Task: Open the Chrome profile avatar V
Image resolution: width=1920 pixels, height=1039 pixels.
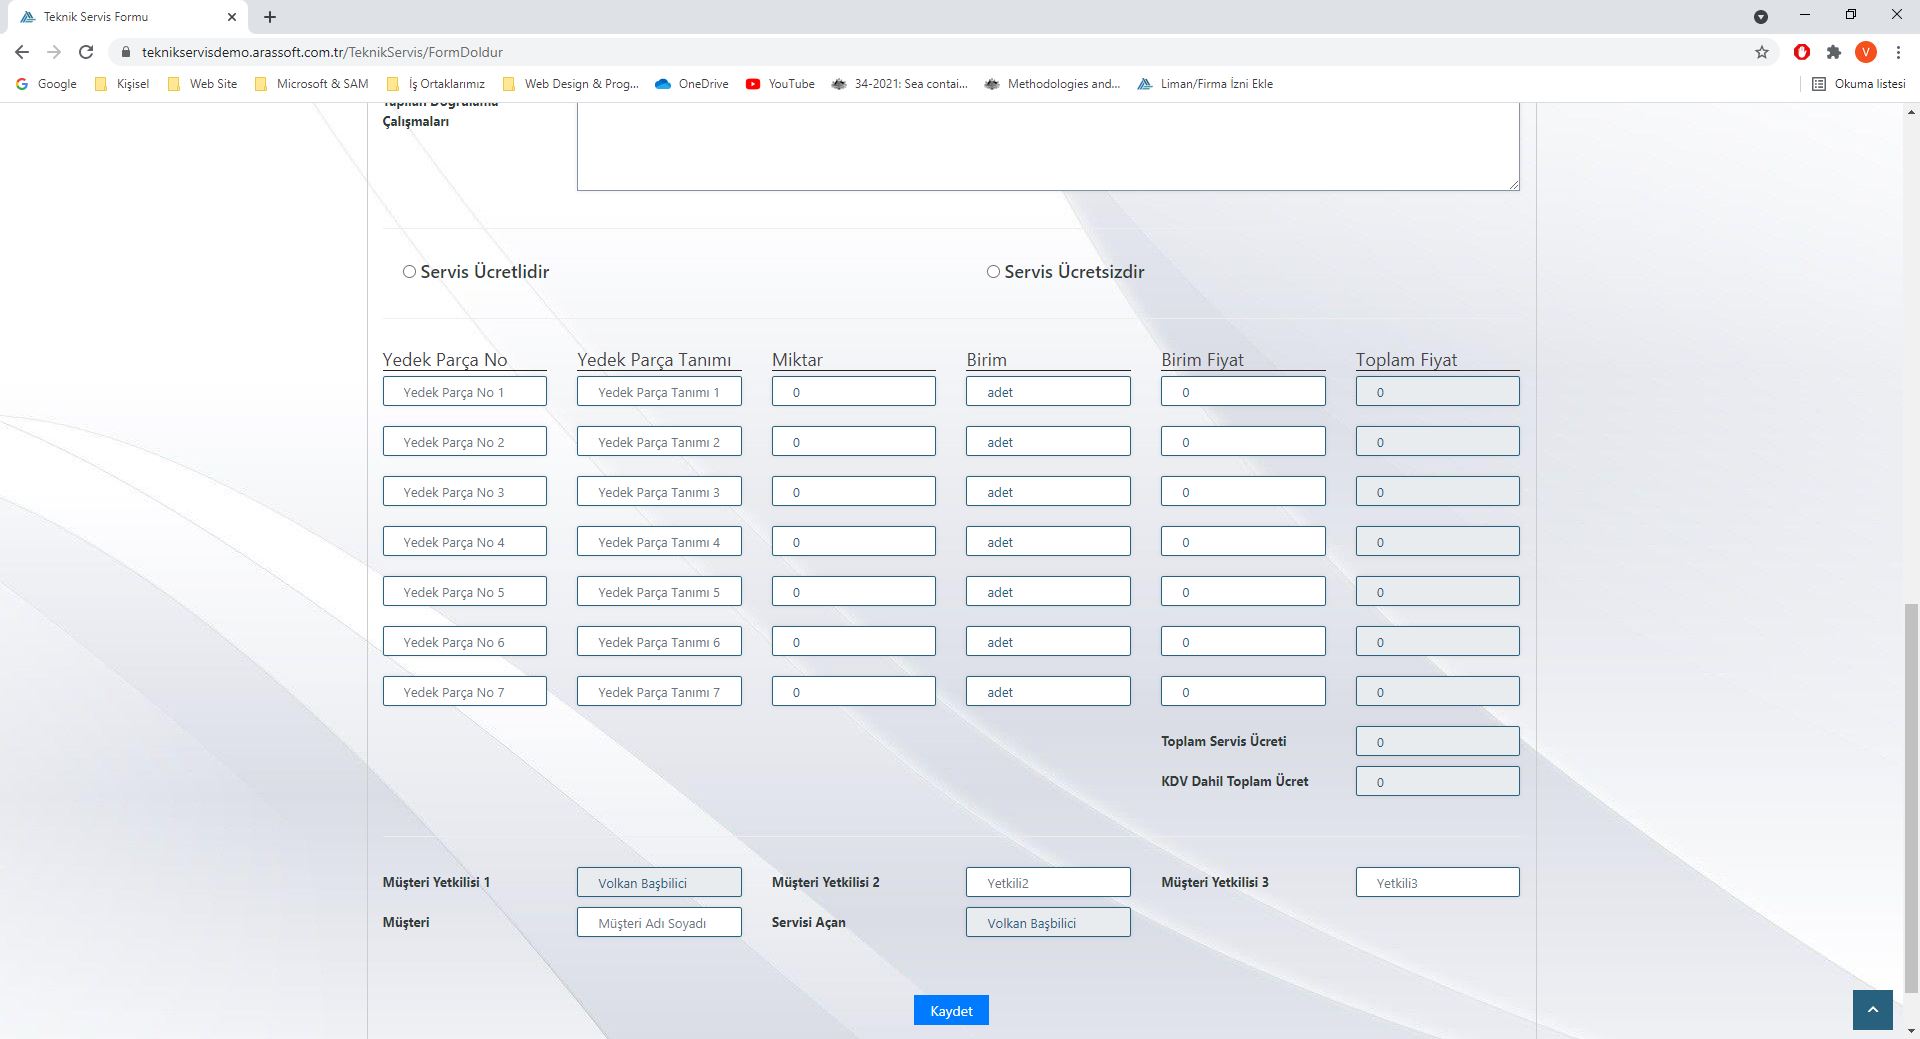Action: click(x=1866, y=52)
